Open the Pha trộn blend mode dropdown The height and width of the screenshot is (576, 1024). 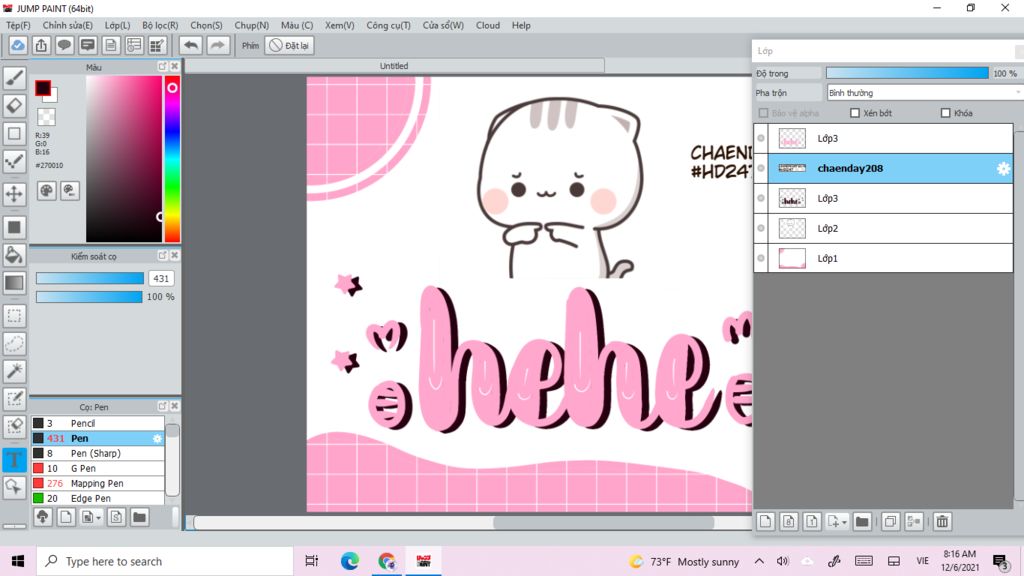tap(923, 93)
